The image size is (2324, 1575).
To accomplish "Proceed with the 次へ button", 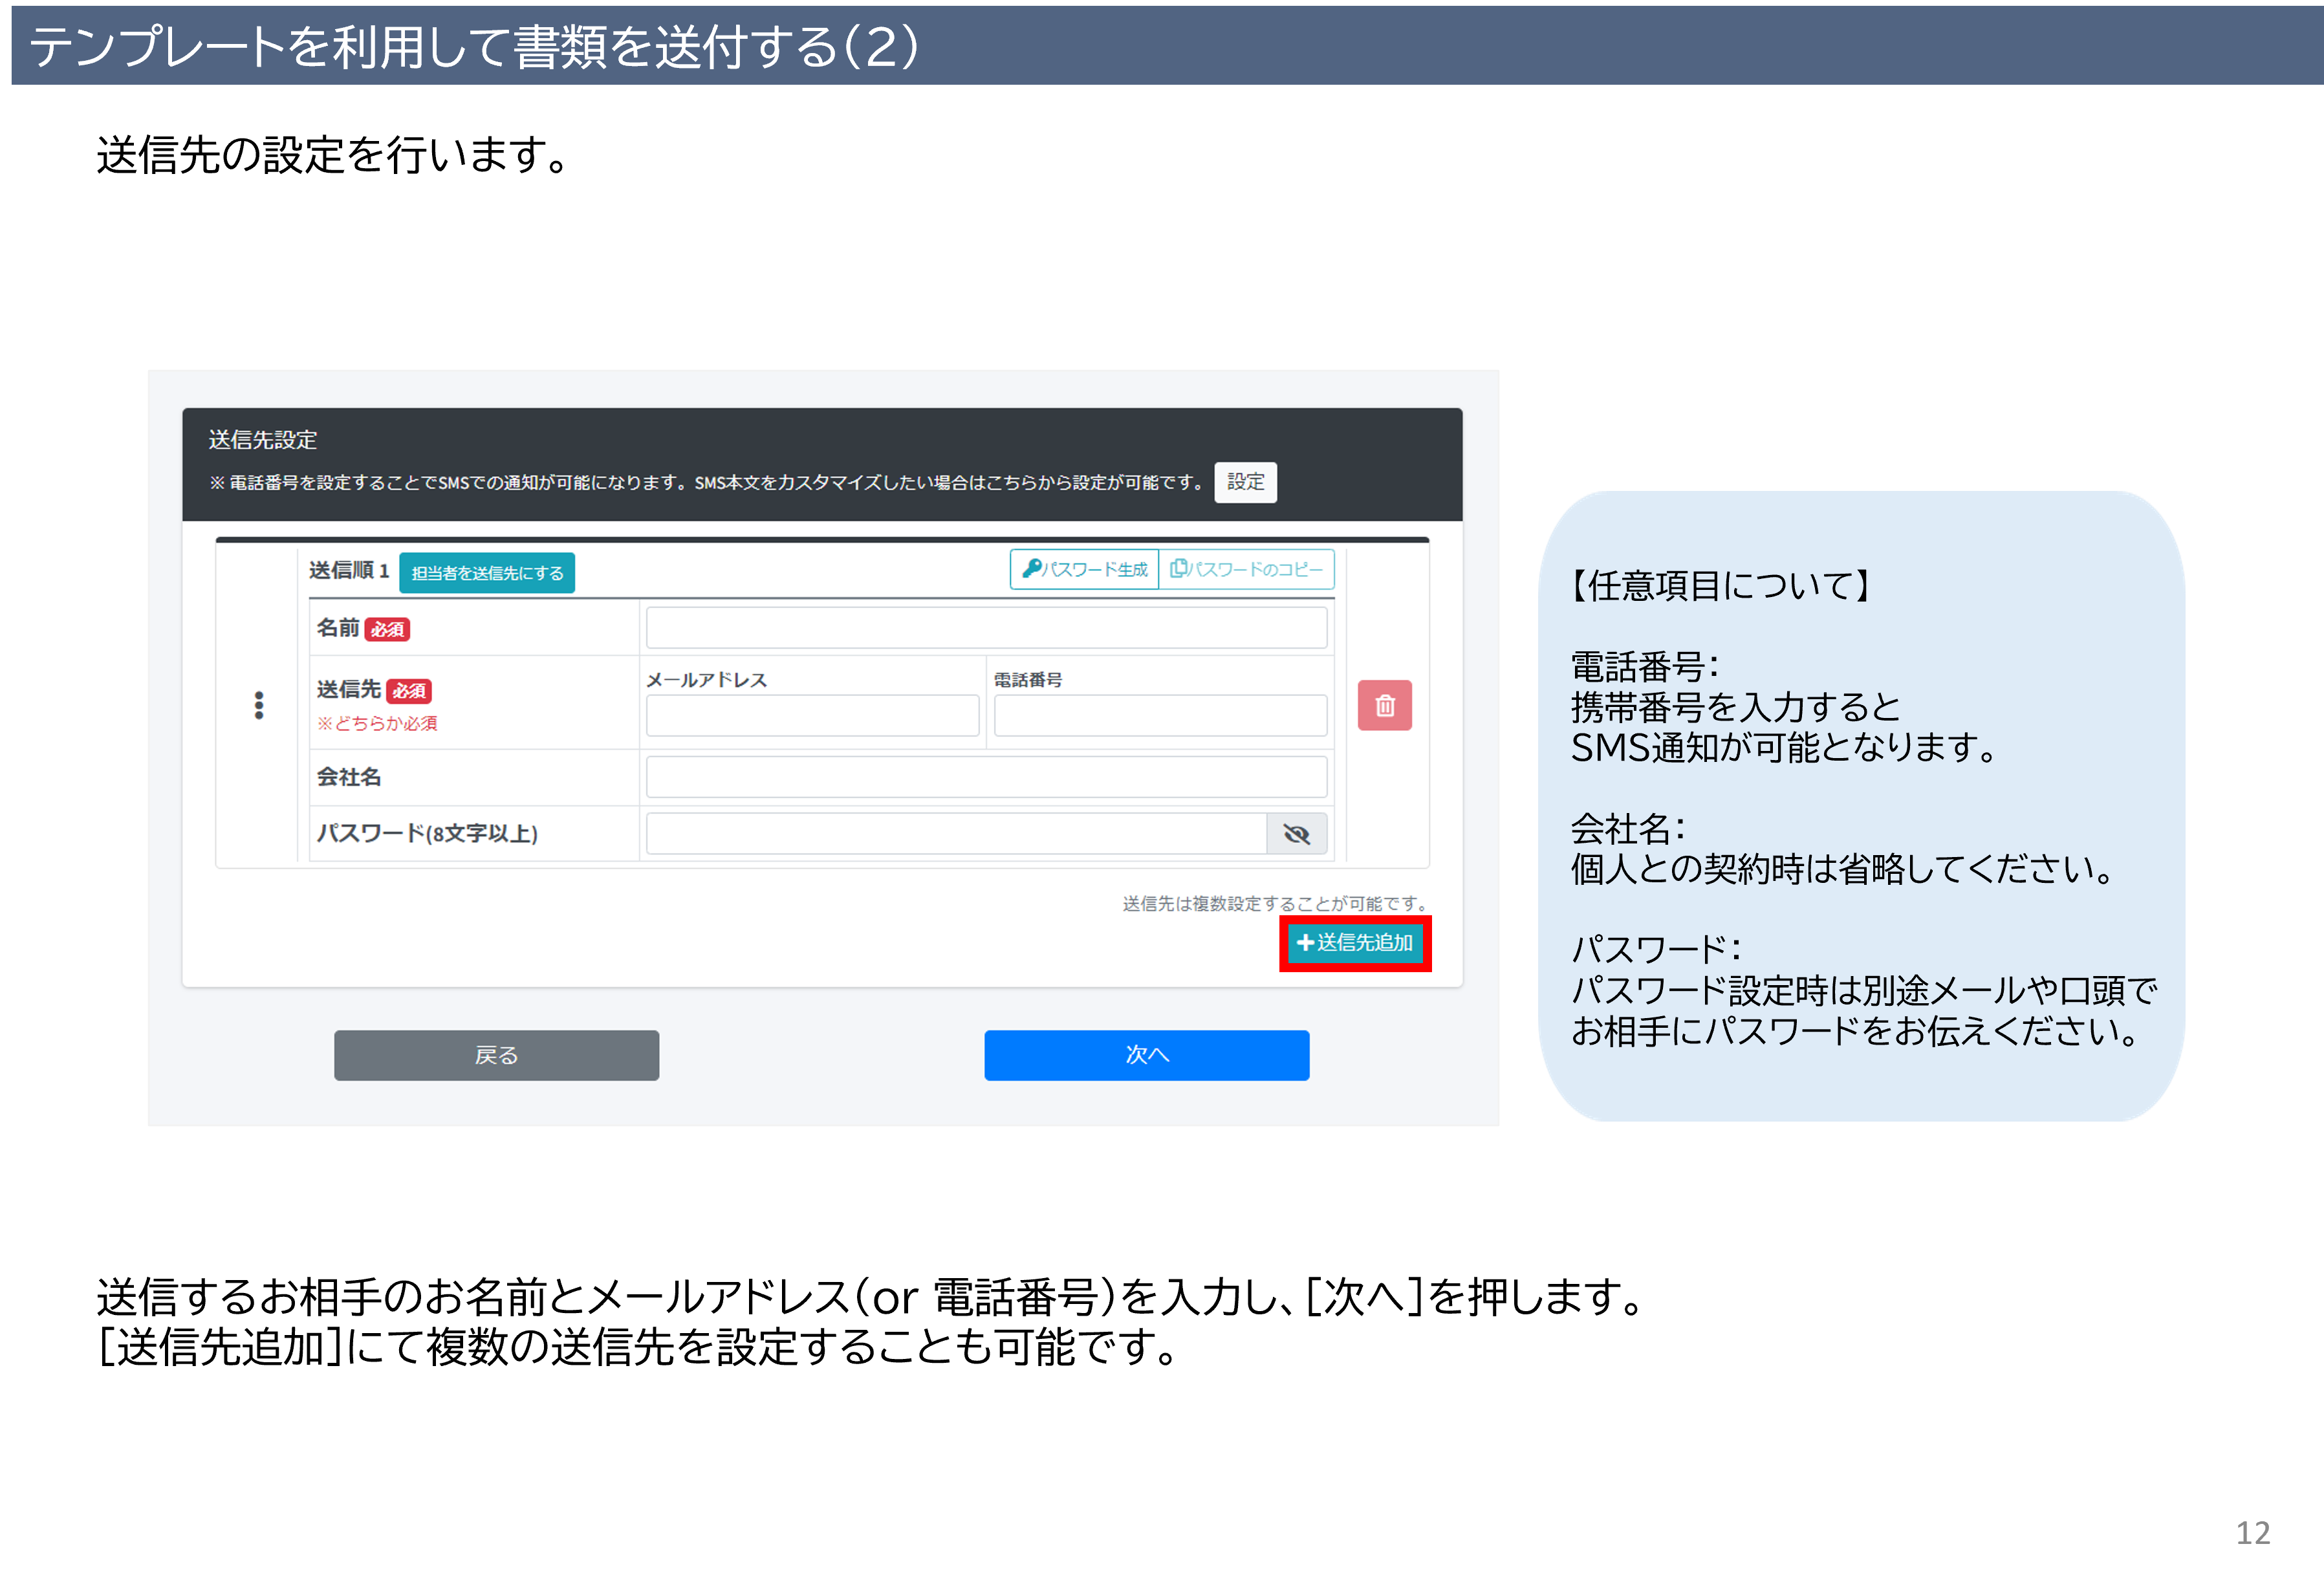I will coord(1146,1055).
